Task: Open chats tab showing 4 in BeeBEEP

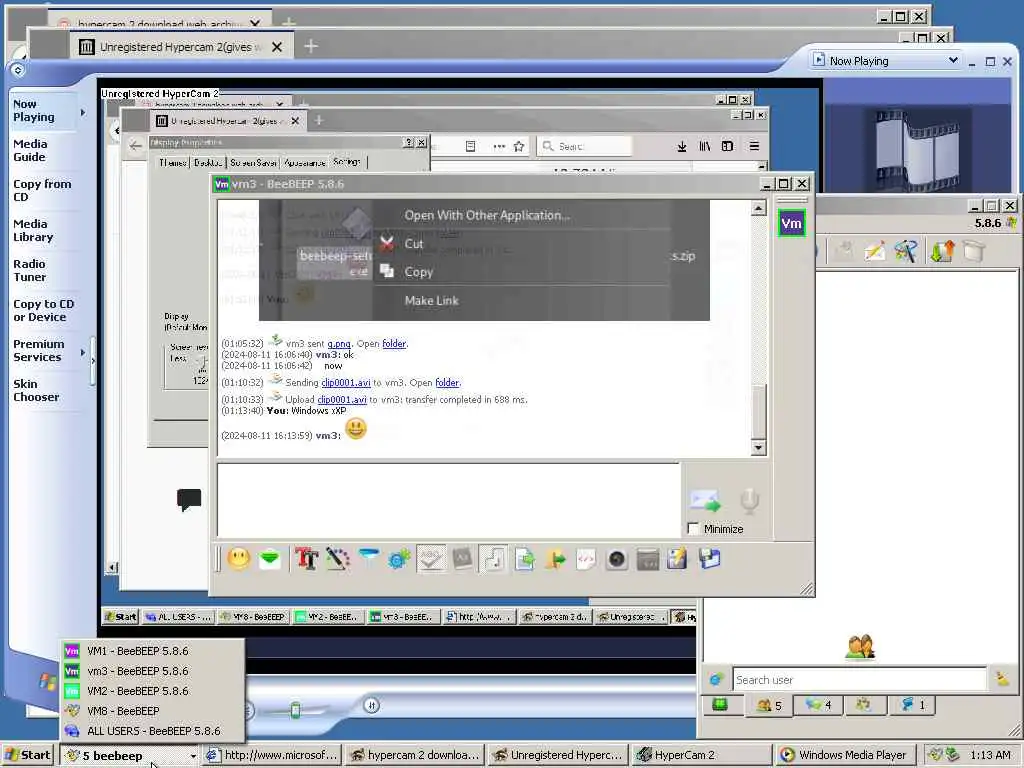Action: click(818, 705)
